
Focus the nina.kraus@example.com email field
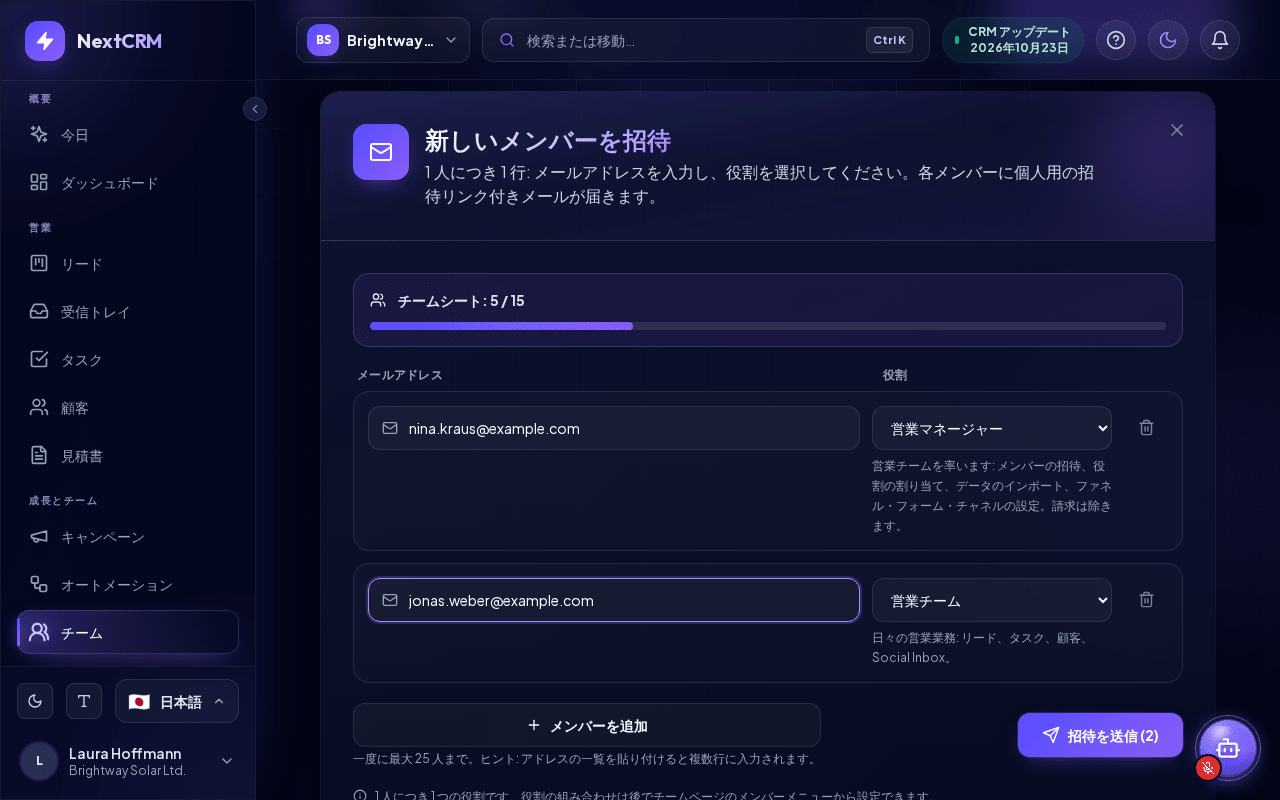614,428
